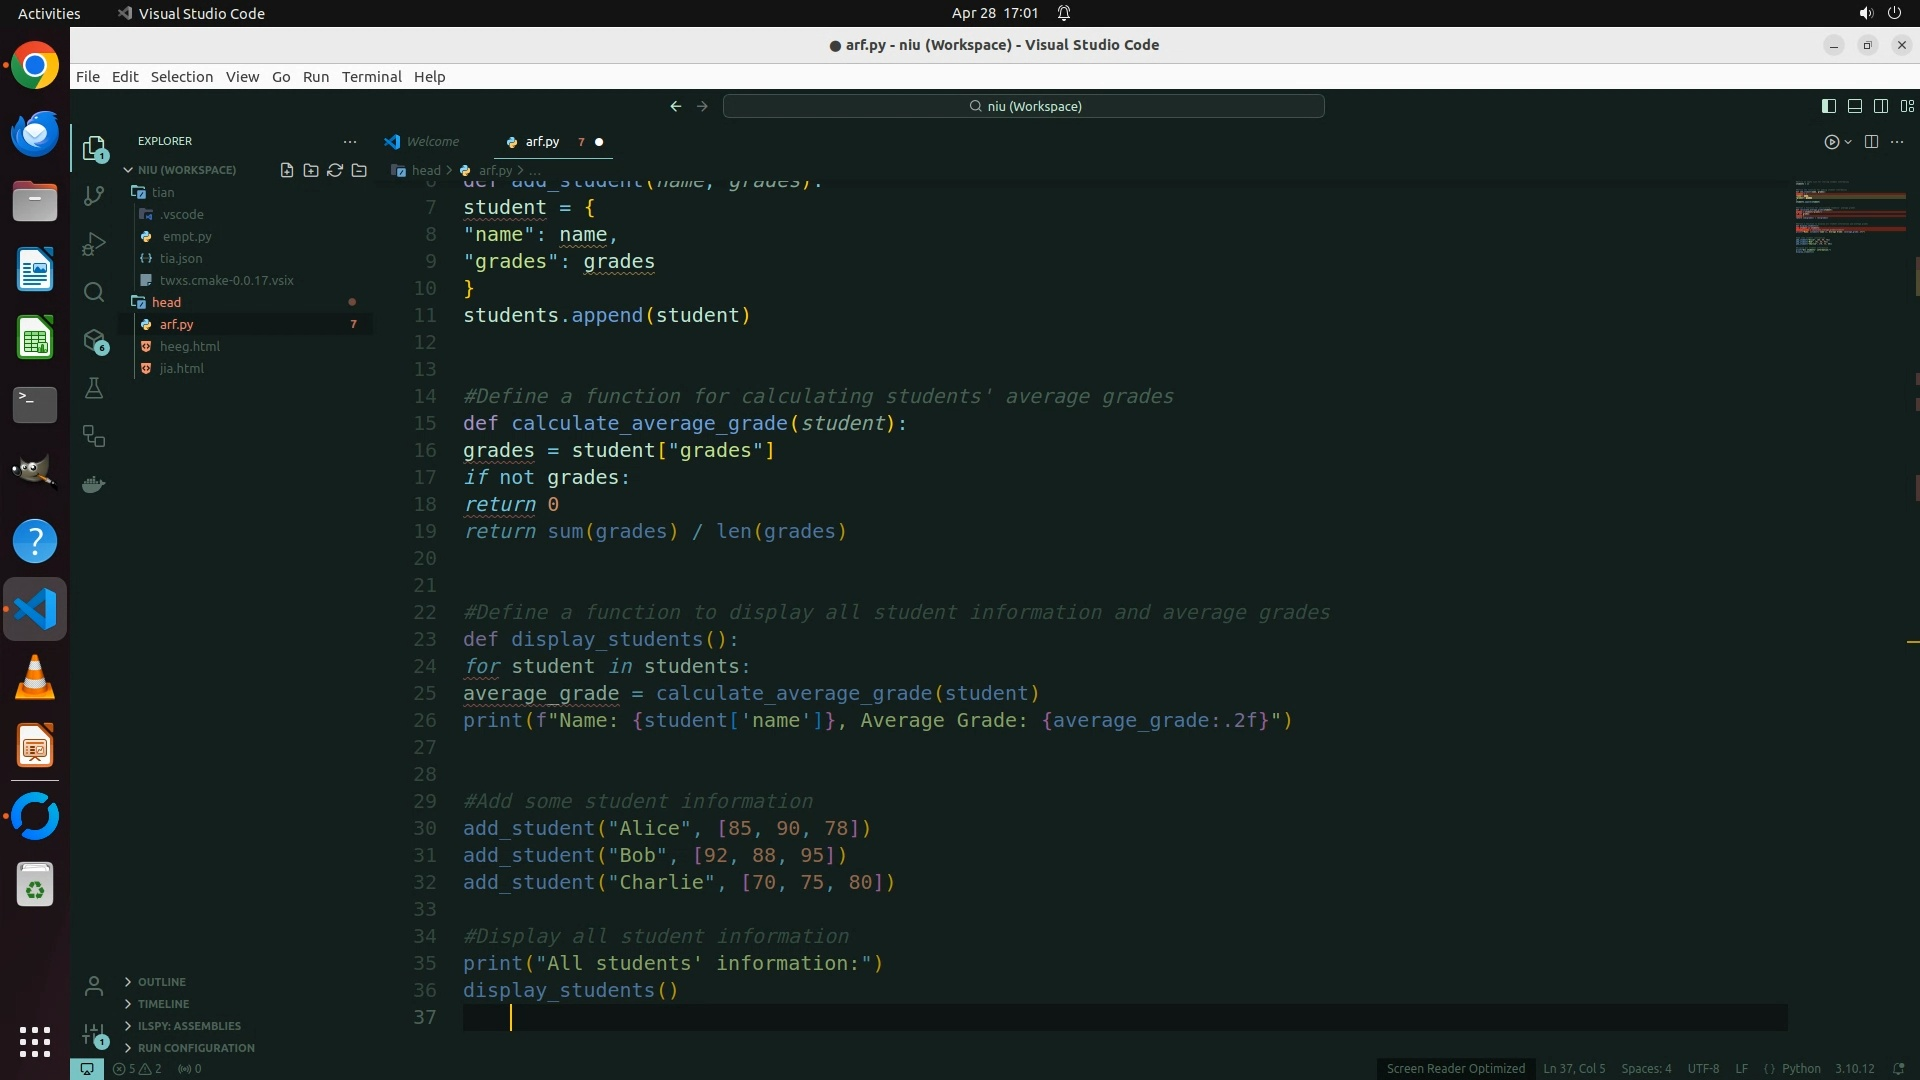
Task: Refresh the Explorer file tree
Action: (335, 170)
